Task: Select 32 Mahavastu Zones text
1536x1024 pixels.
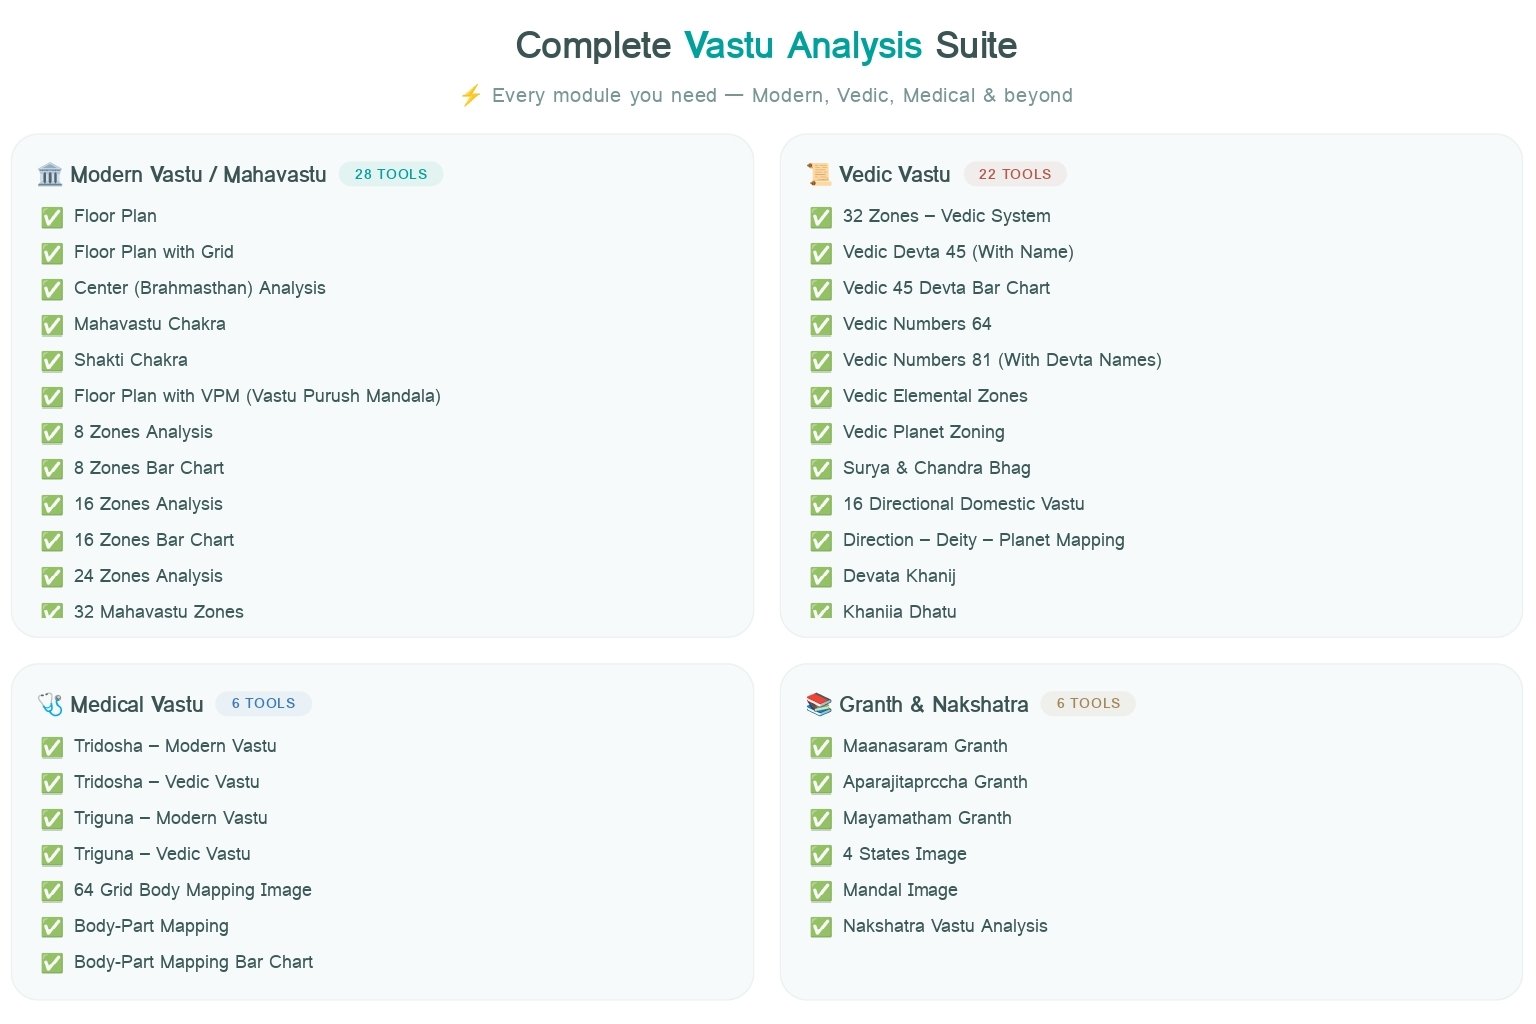Action: (159, 612)
